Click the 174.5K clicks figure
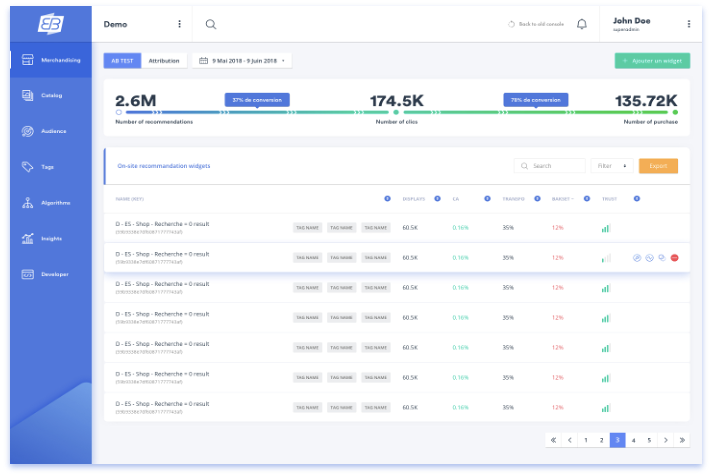This screenshot has height=476, width=712. point(396,100)
